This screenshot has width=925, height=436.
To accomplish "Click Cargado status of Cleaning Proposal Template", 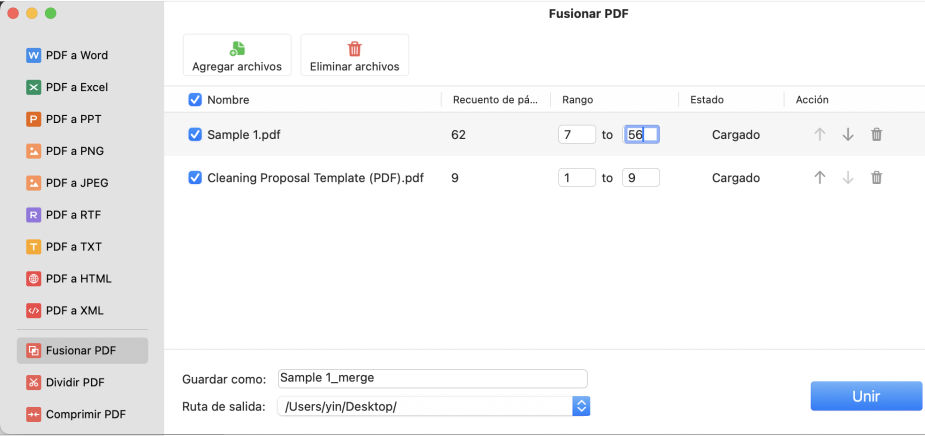I will coord(736,178).
